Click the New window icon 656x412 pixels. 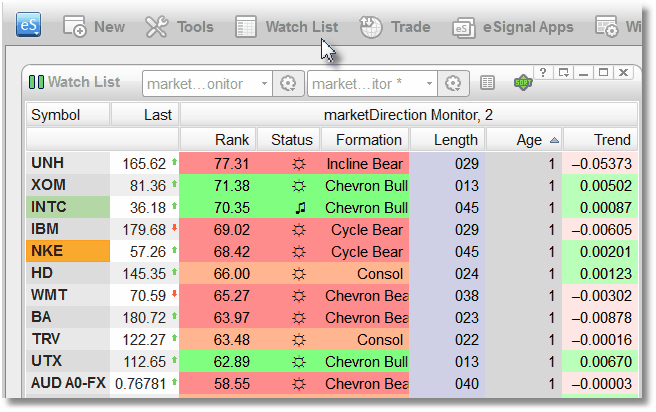pos(74,27)
